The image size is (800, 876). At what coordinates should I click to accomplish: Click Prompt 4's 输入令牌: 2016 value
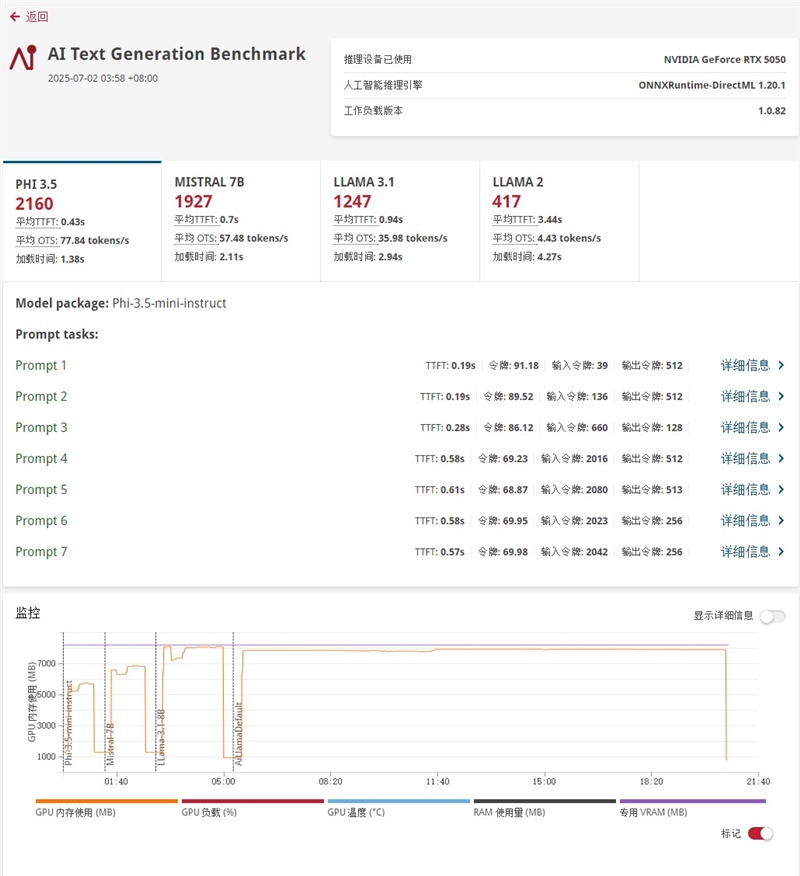(x=574, y=459)
